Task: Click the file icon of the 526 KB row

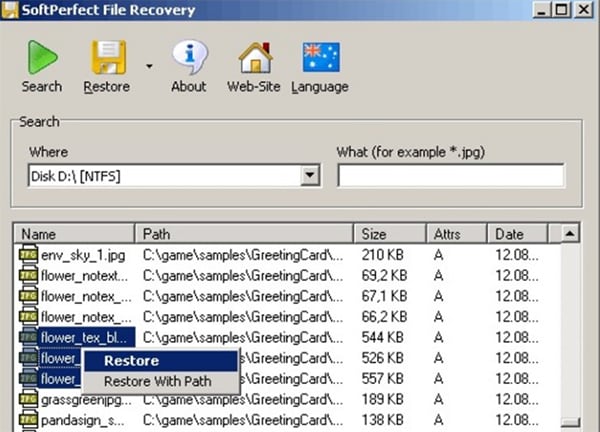Action: pos(28,358)
